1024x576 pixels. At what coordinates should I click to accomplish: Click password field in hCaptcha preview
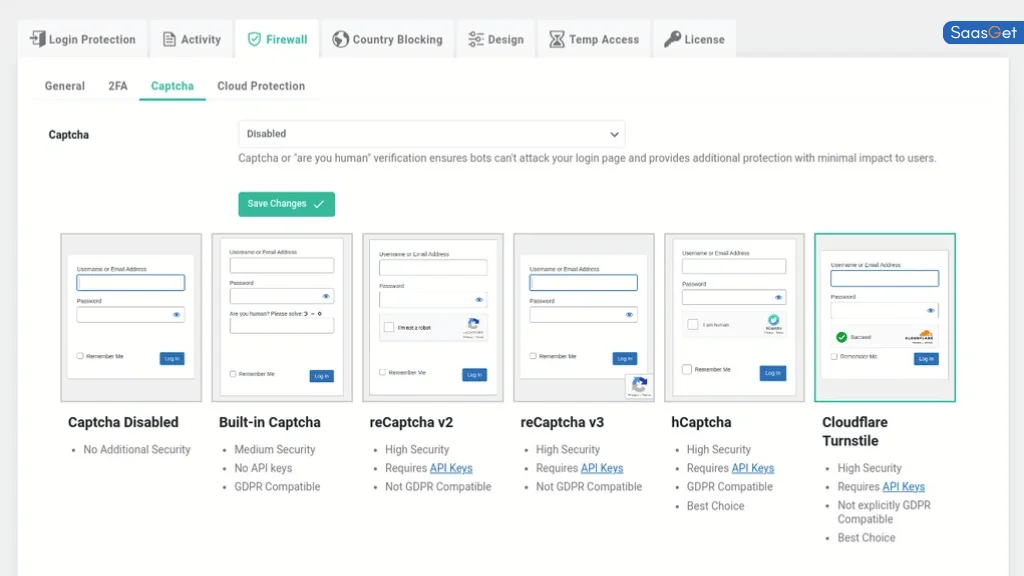coord(733,298)
